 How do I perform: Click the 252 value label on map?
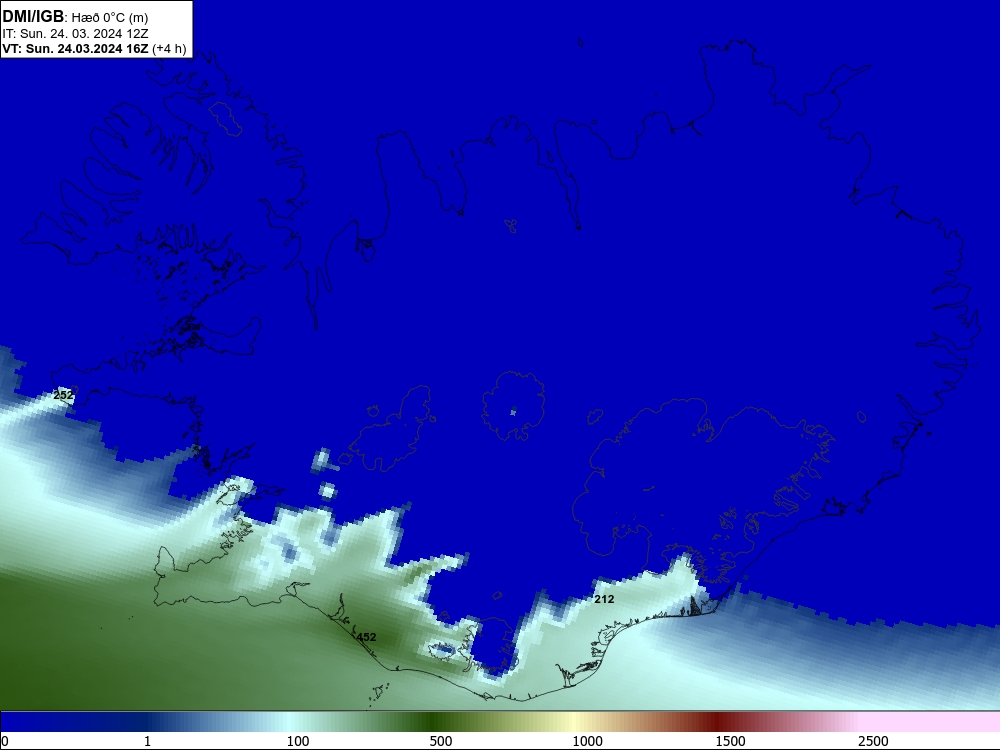[x=63, y=395]
